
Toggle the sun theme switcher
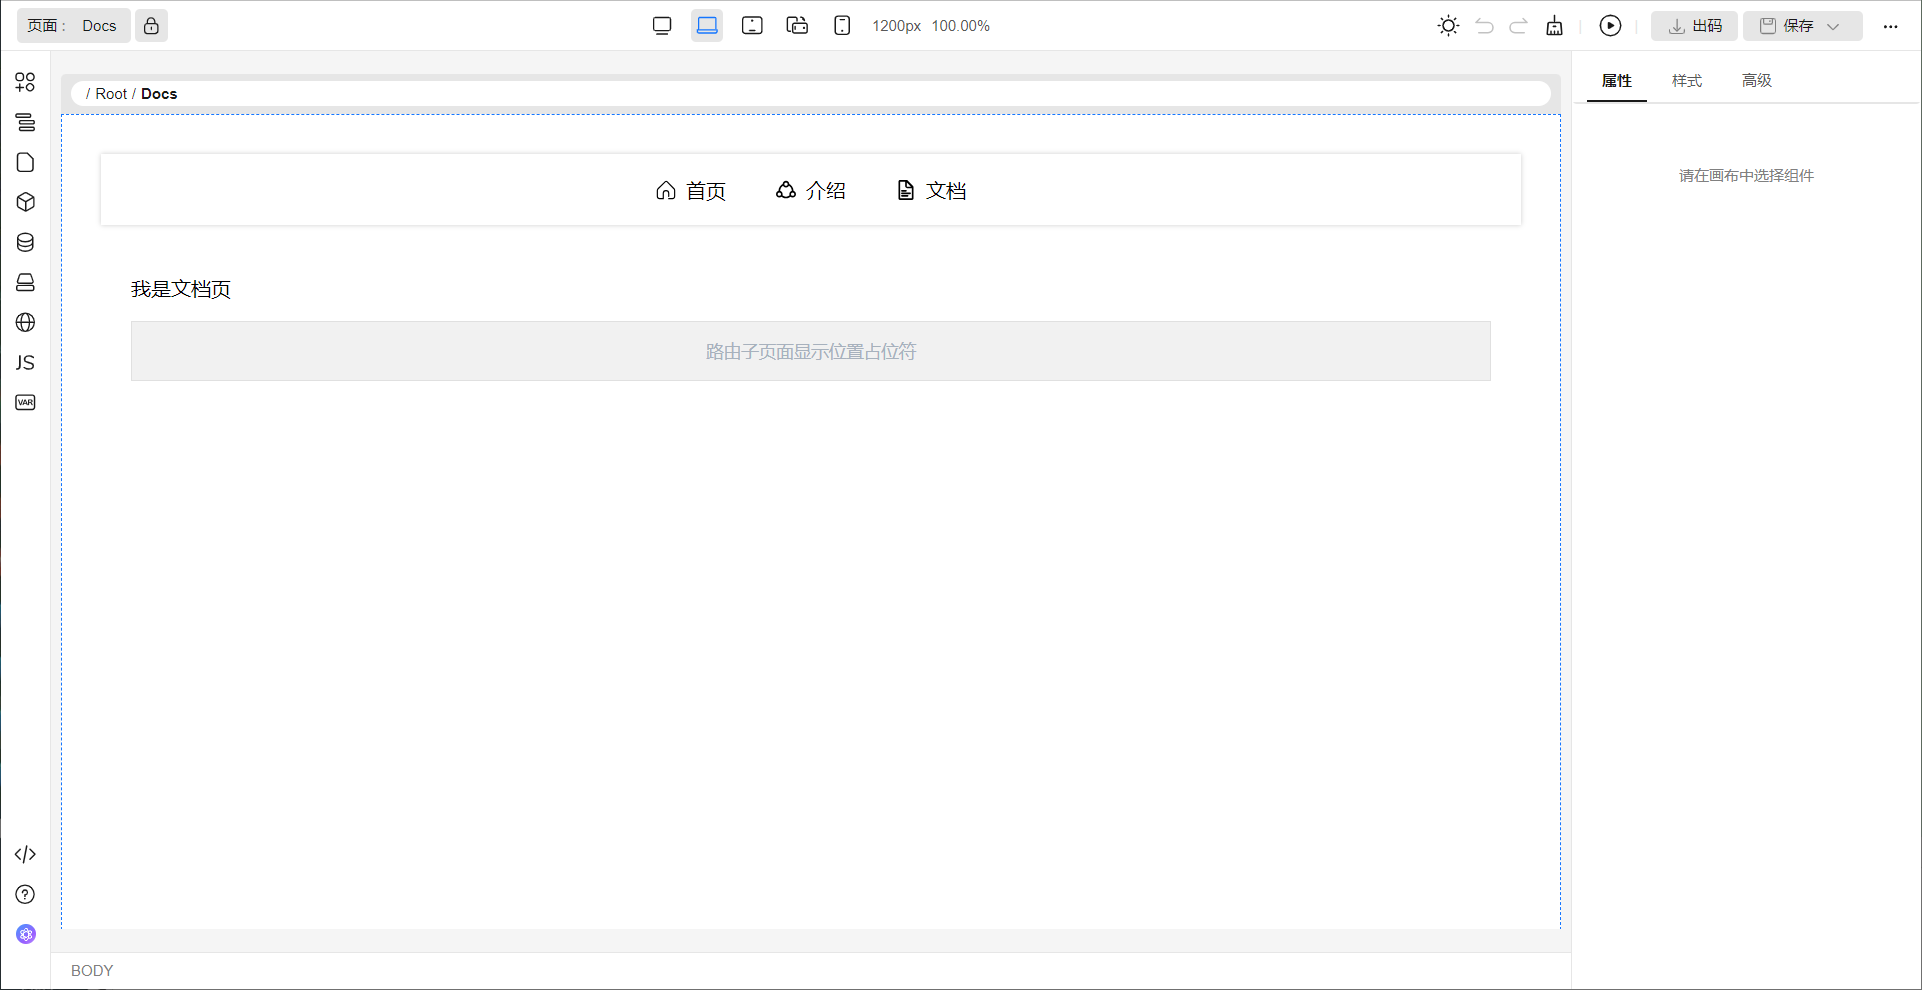click(1448, 26)
